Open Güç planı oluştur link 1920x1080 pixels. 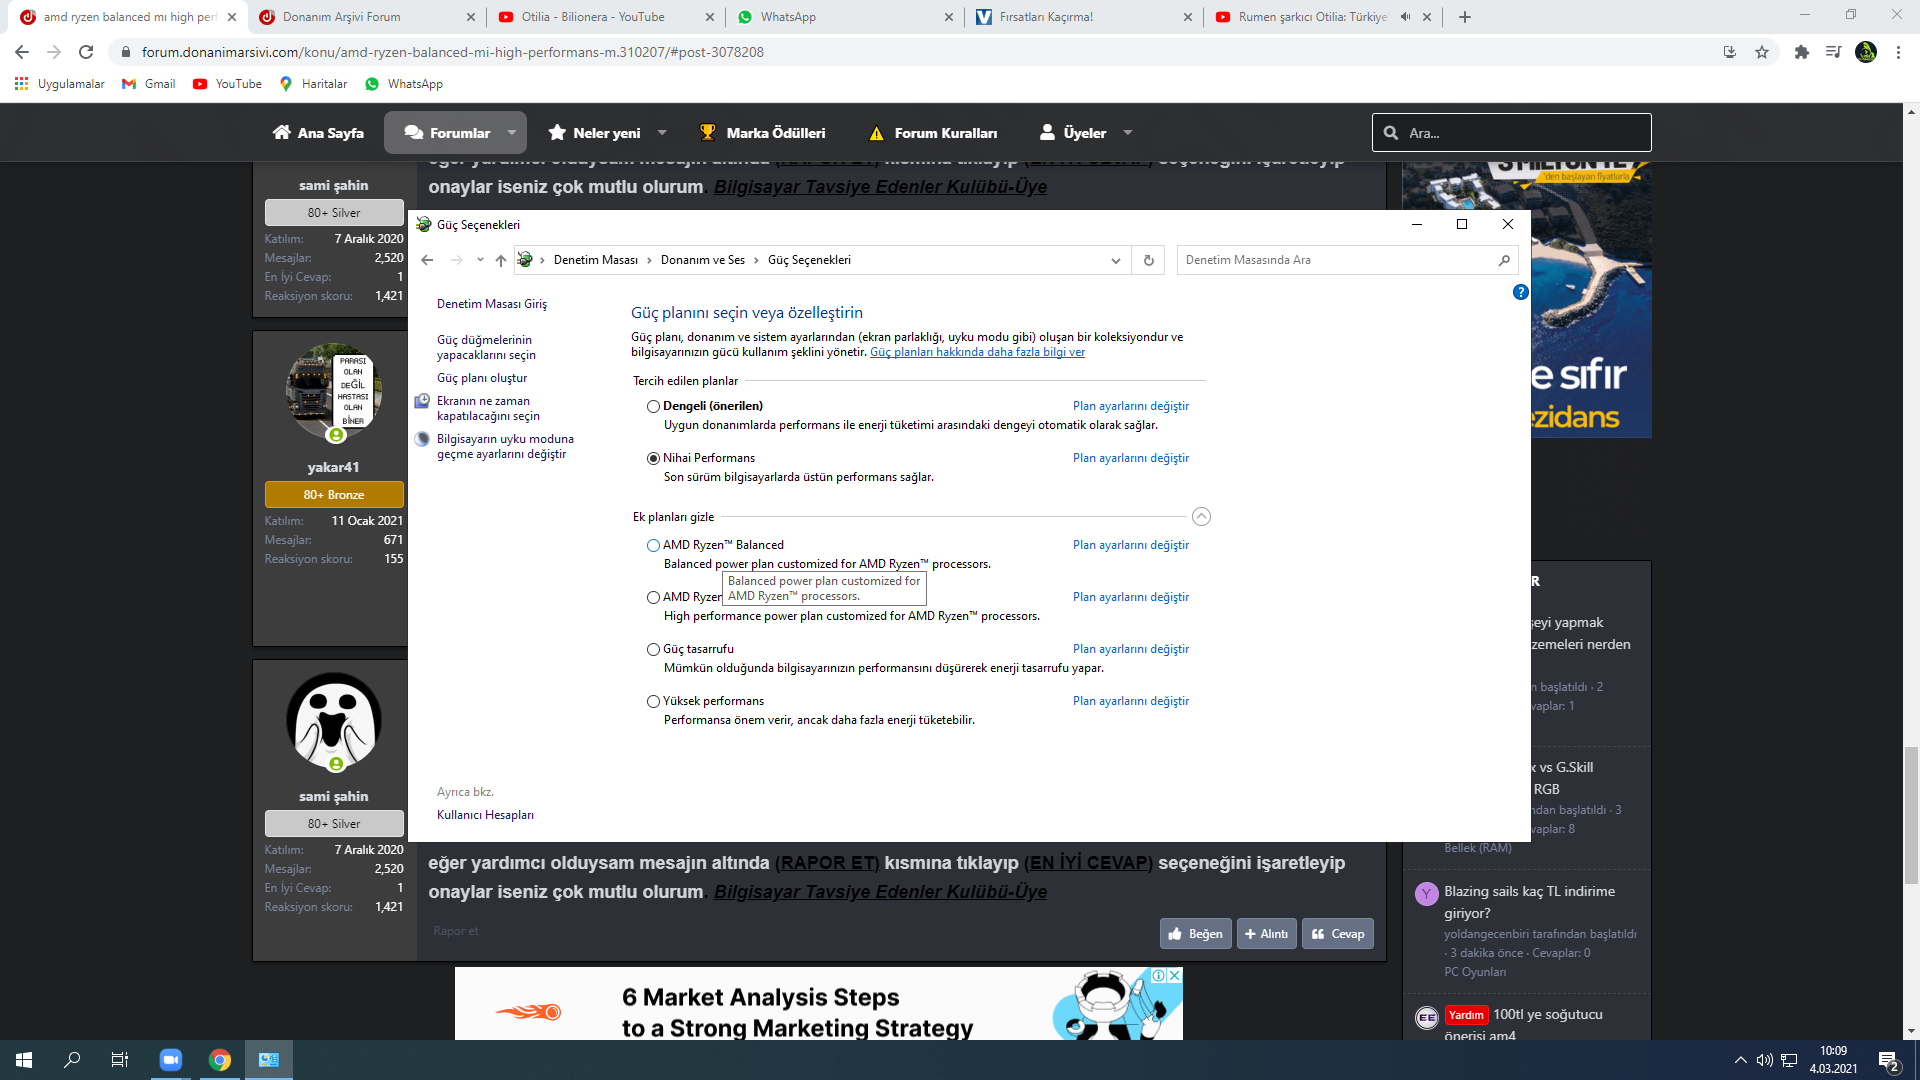tap(482, 378)
